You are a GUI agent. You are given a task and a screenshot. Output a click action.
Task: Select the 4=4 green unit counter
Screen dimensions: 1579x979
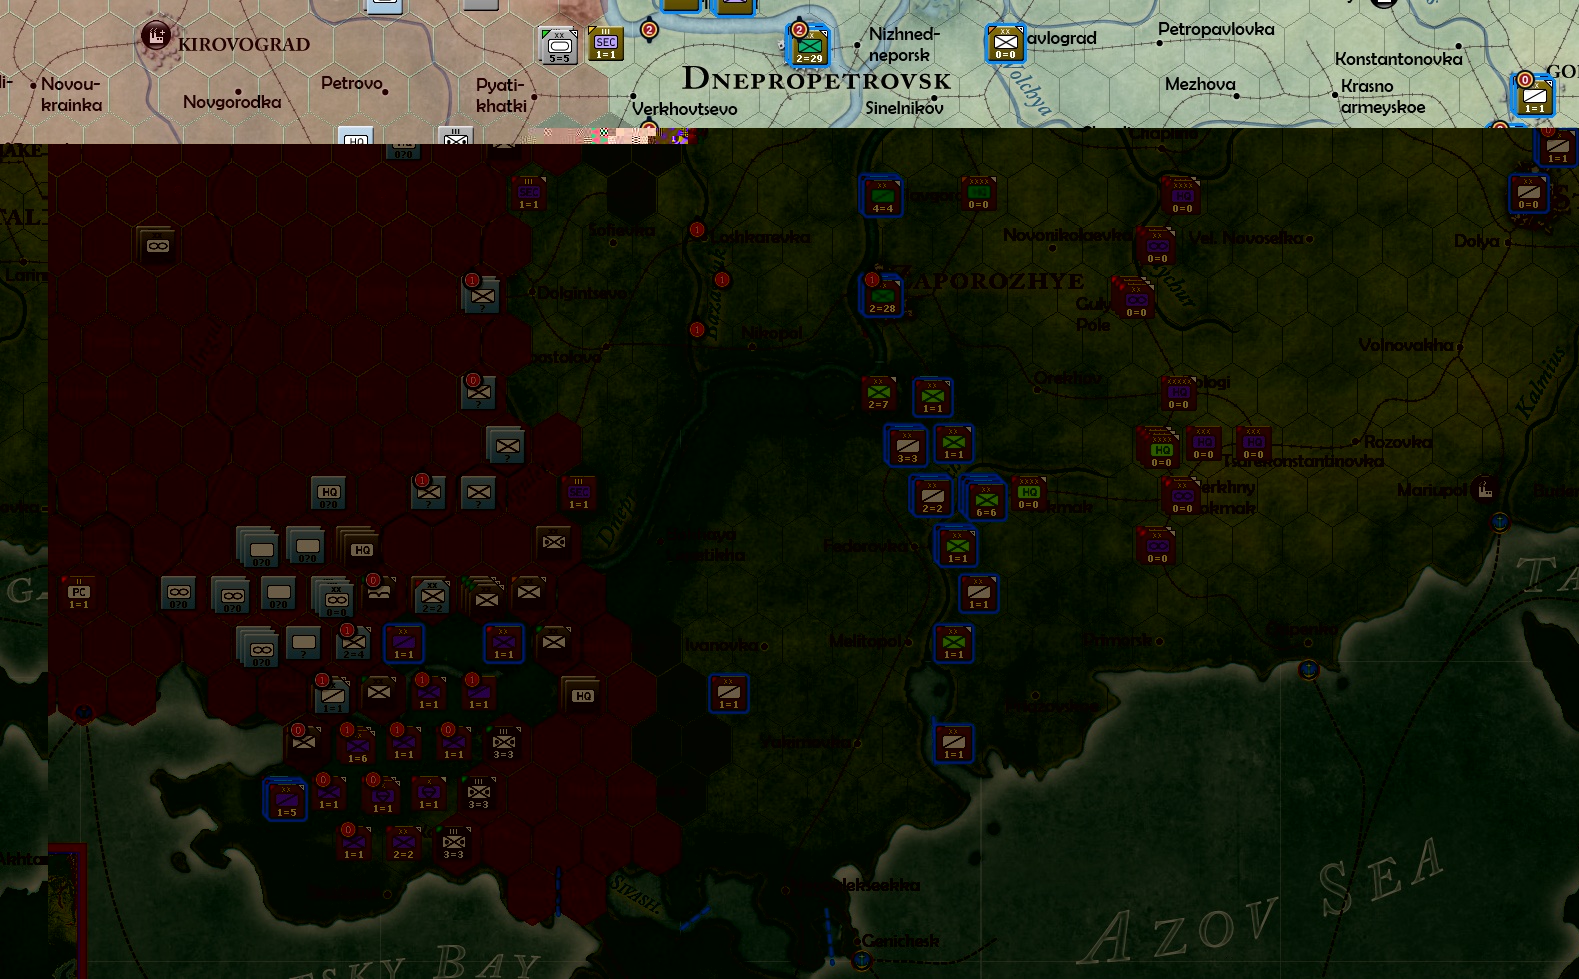882,196
